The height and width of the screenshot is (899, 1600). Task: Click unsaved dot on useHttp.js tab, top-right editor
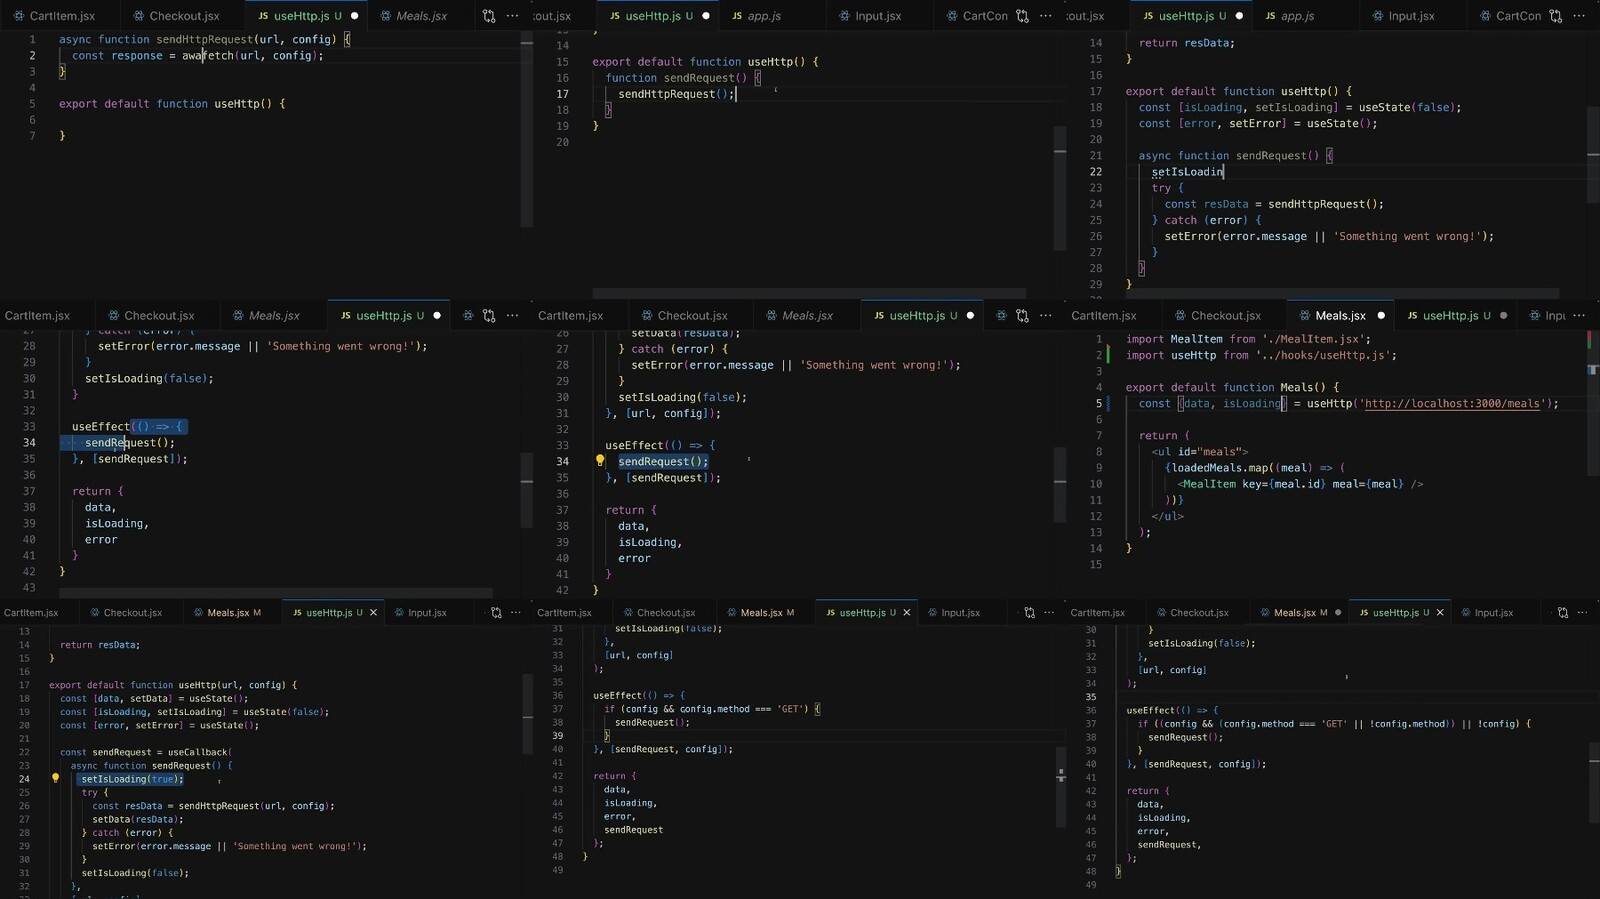coord(1239,16)
